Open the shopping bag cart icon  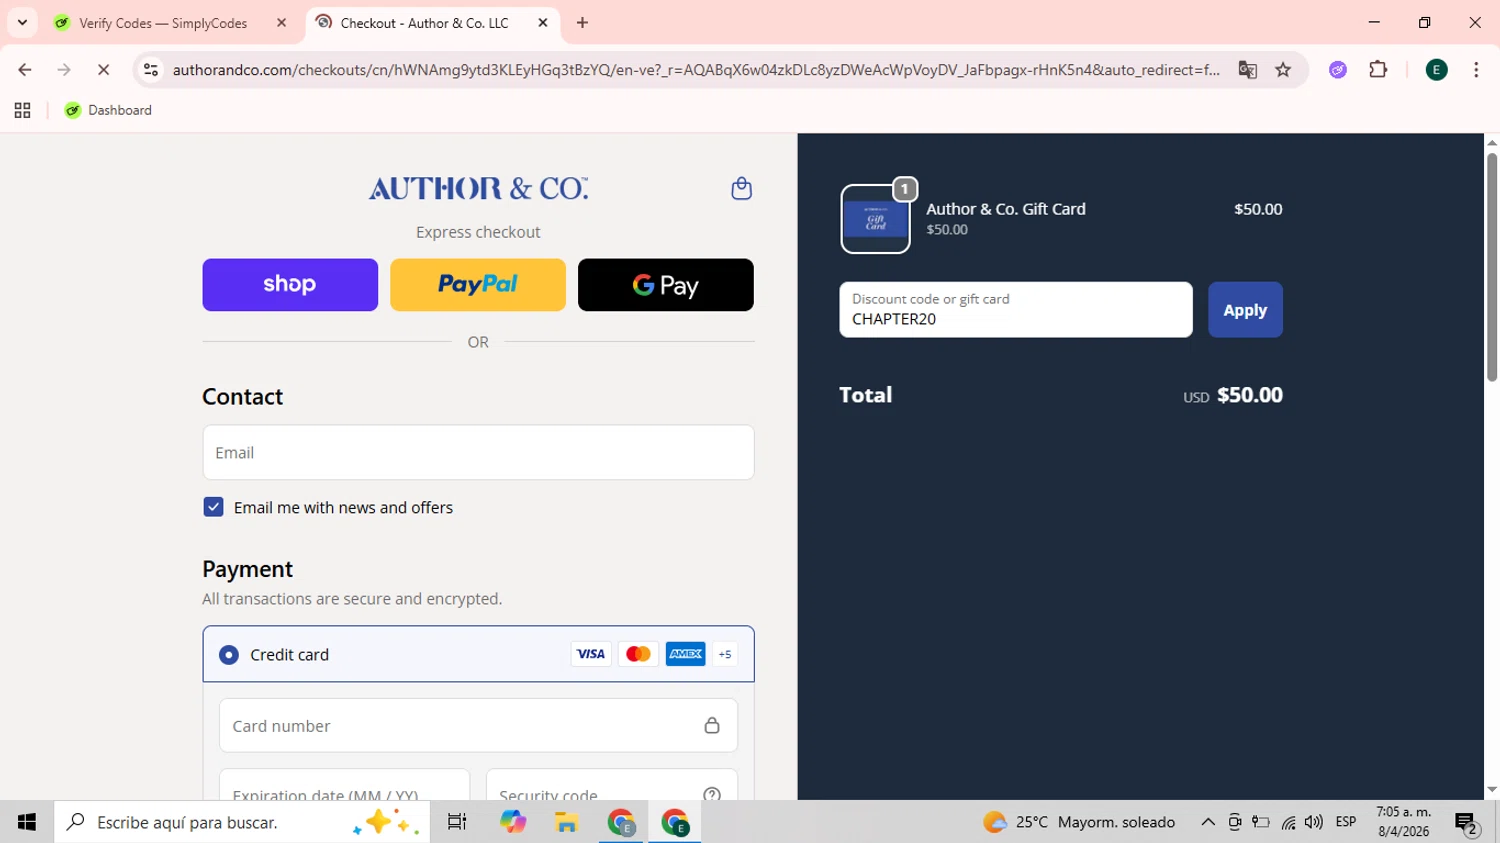point(741,188)
